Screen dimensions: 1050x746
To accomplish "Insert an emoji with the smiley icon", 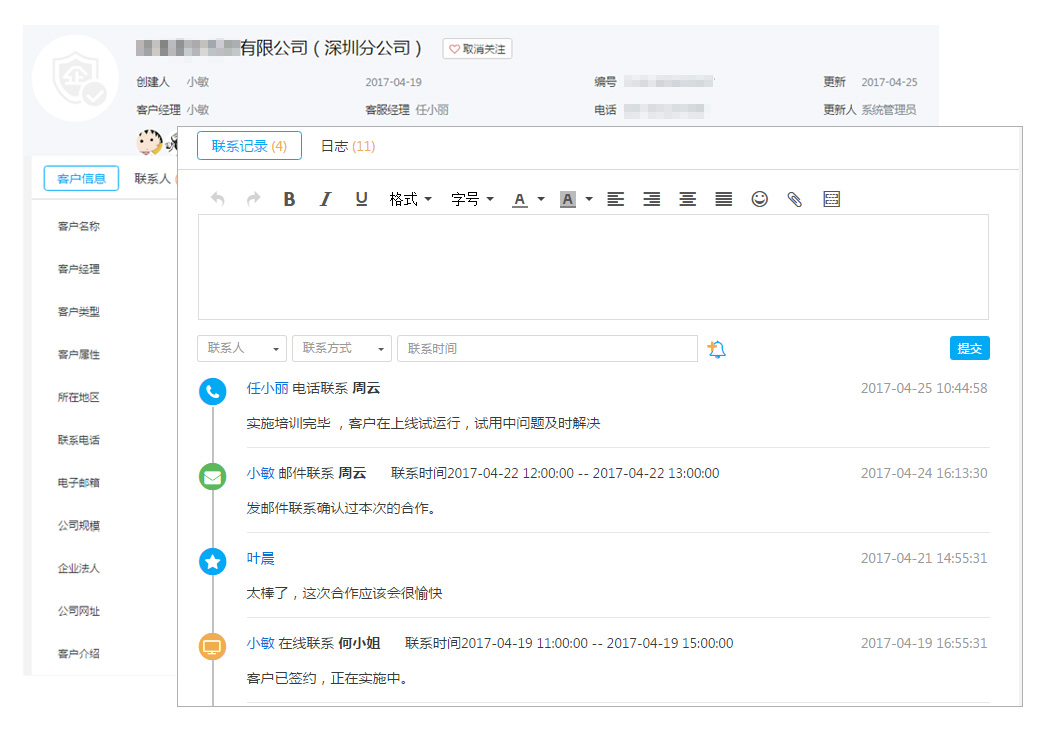I will [759, 199].
